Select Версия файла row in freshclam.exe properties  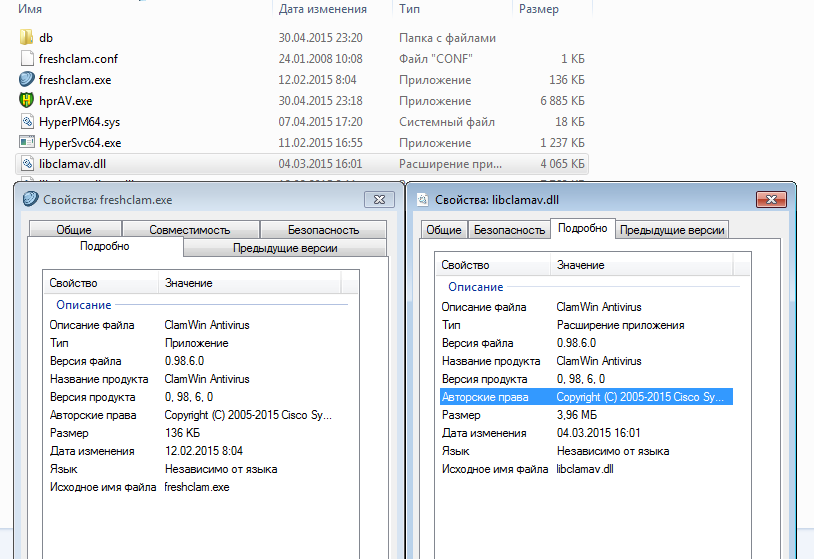[194, 361]
